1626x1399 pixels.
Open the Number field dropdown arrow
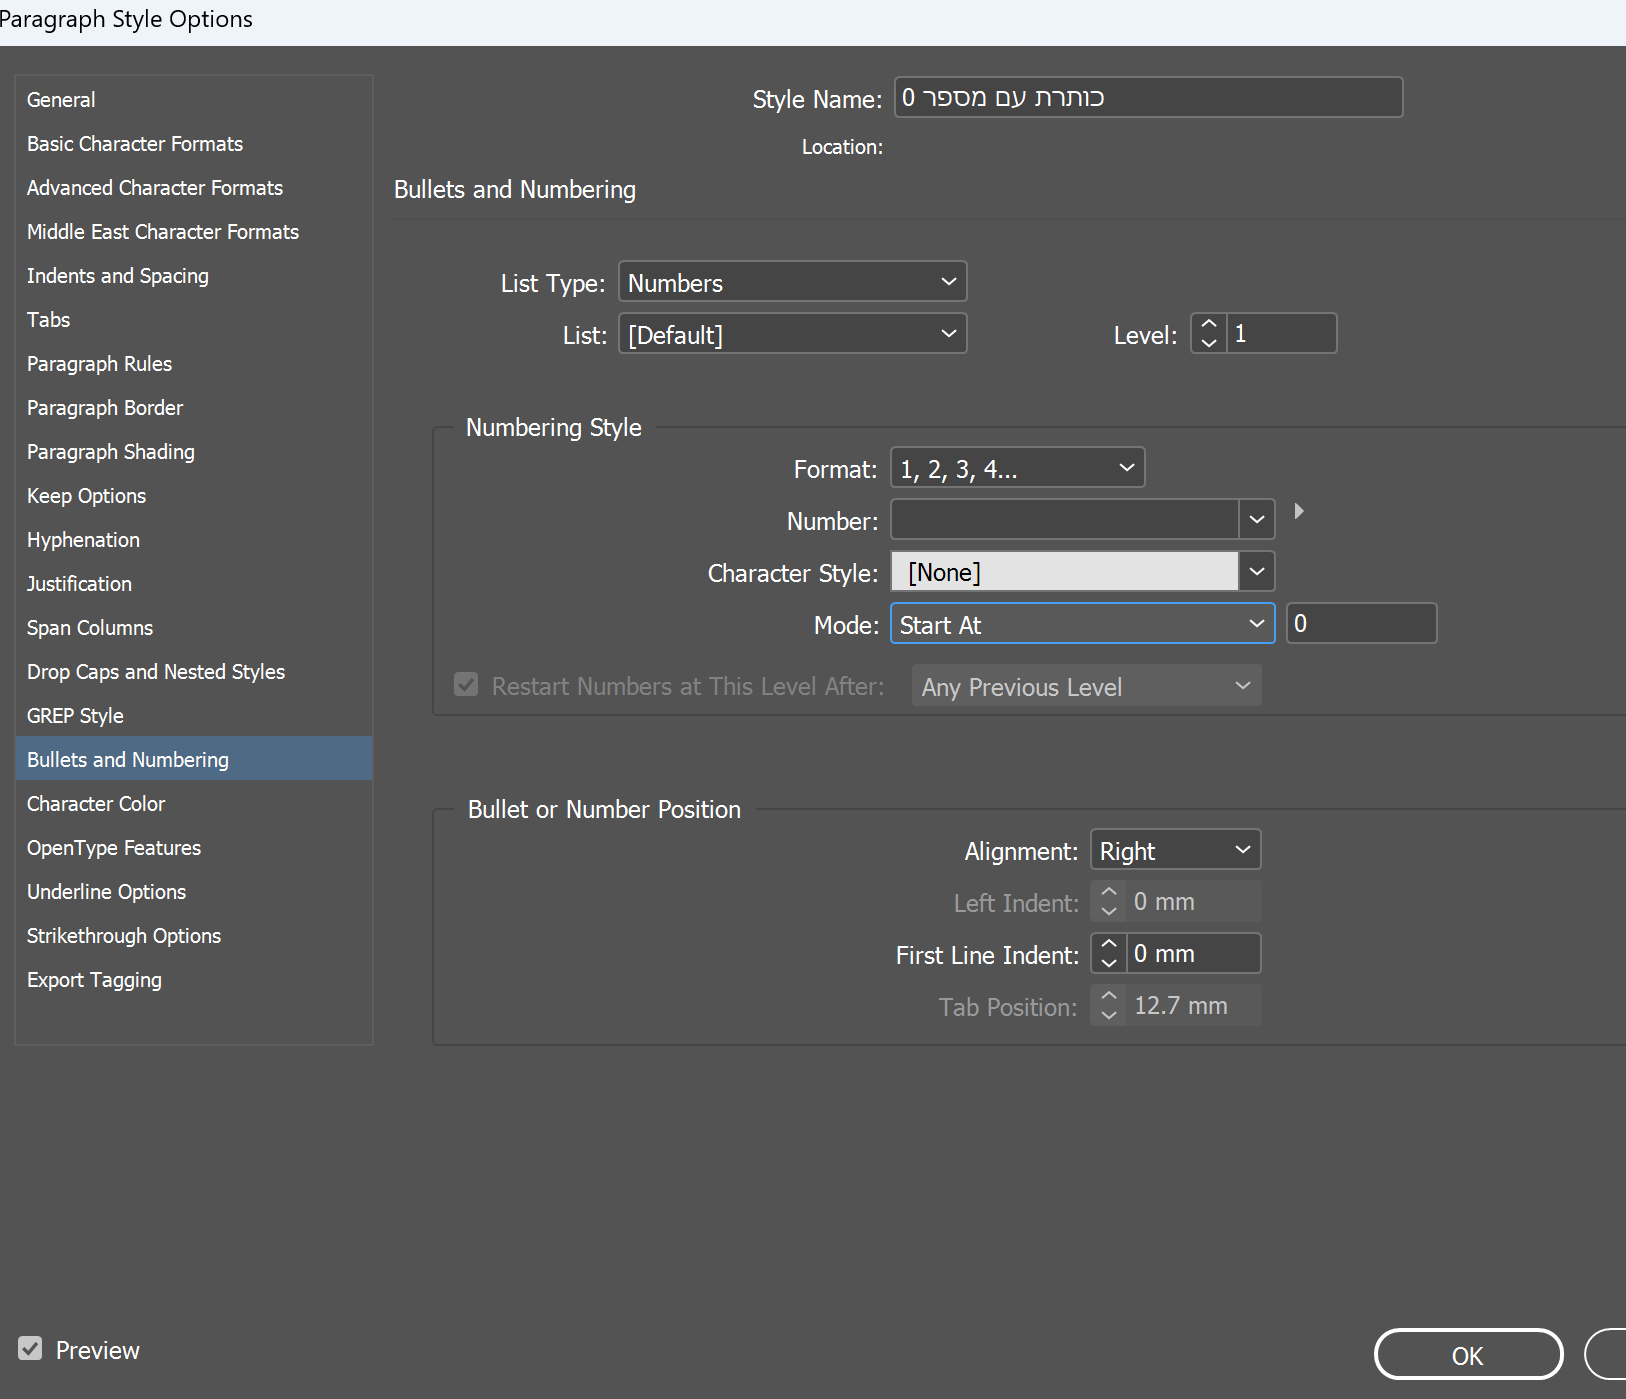[1257, 520]
